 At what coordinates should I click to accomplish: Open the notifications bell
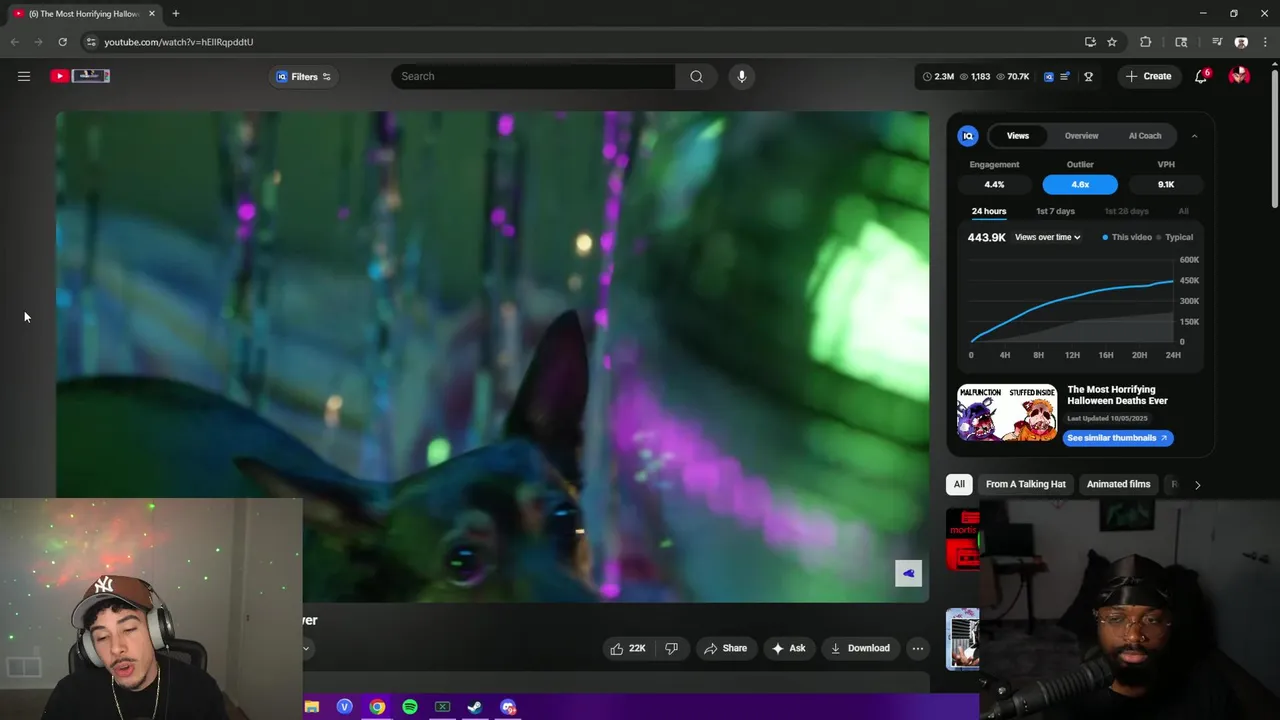pos(1201,77)
